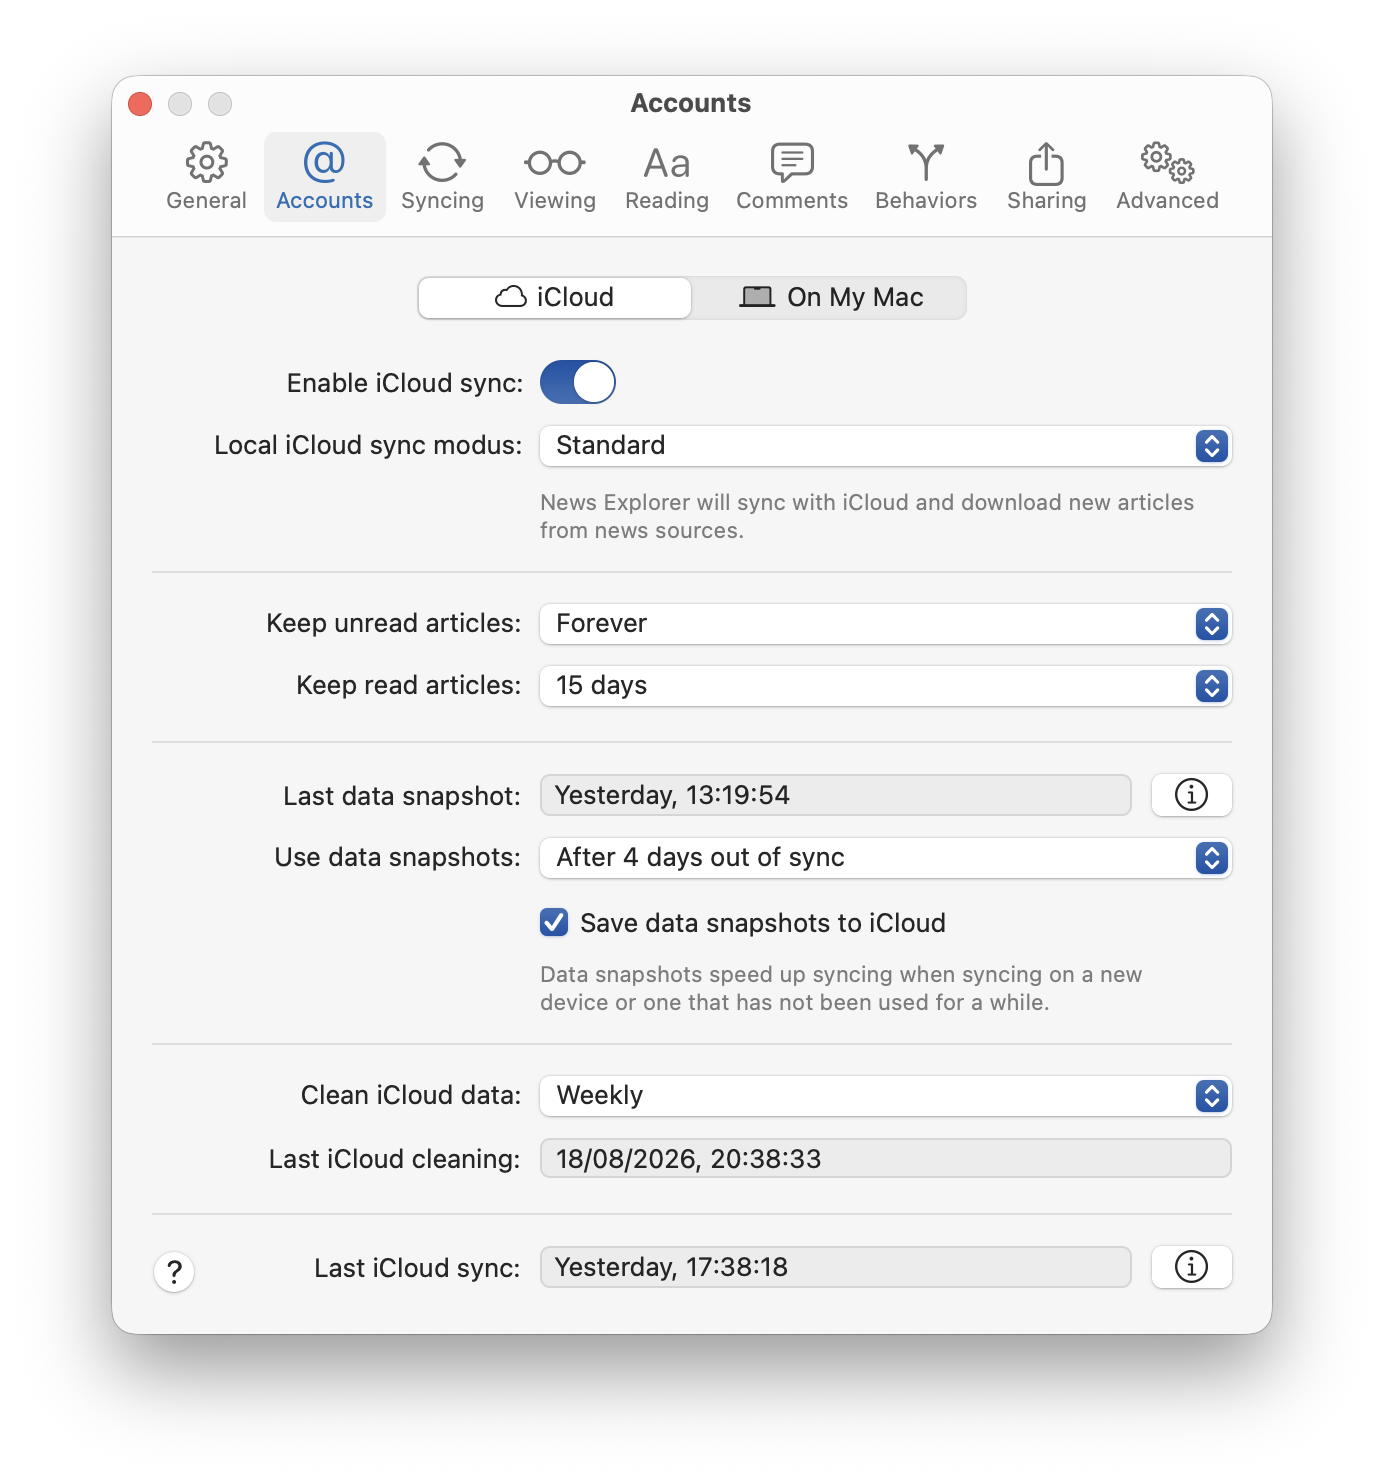1384x1482 pixels.
Task: Open the Use data snapshots dropdown
Action: coord(886,858)
